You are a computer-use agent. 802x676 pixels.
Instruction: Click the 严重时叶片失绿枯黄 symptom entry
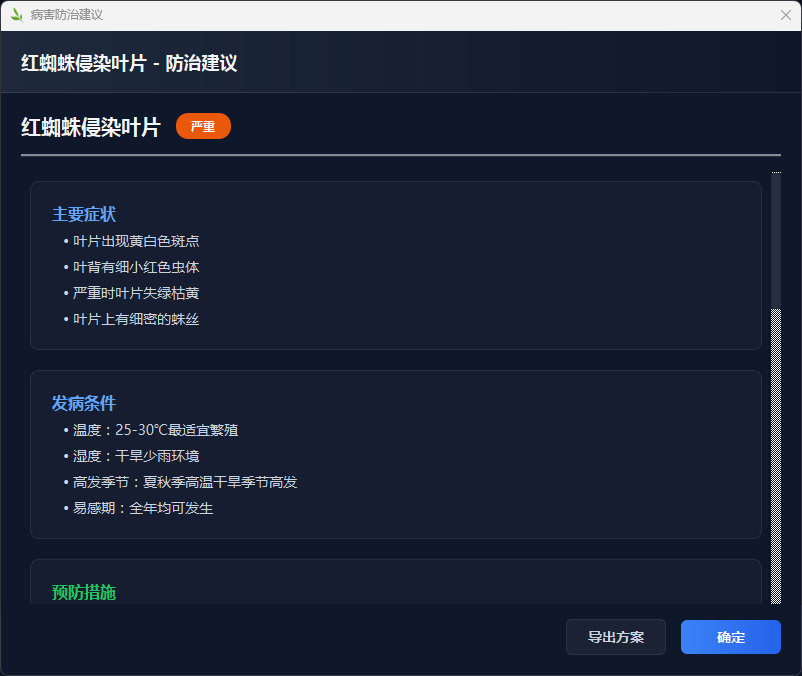tap(136, 293)
